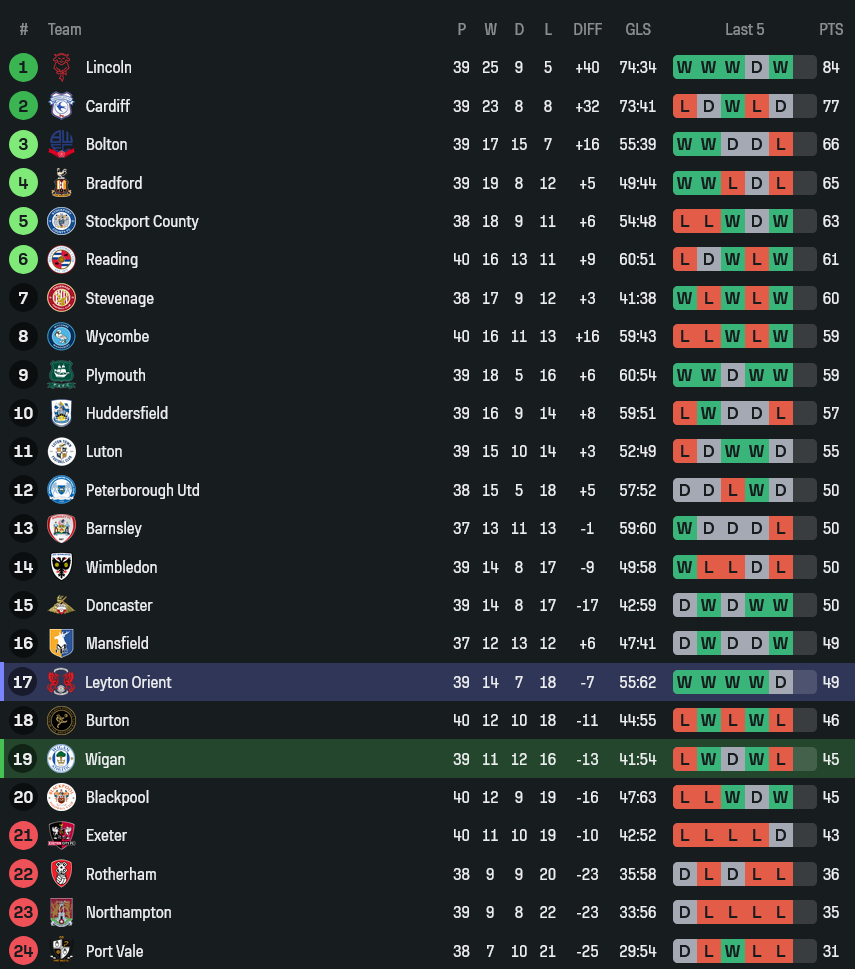This screenshot has height=969, width=855.
Task: Open the Wigan club crest
Action: [61, 759]
